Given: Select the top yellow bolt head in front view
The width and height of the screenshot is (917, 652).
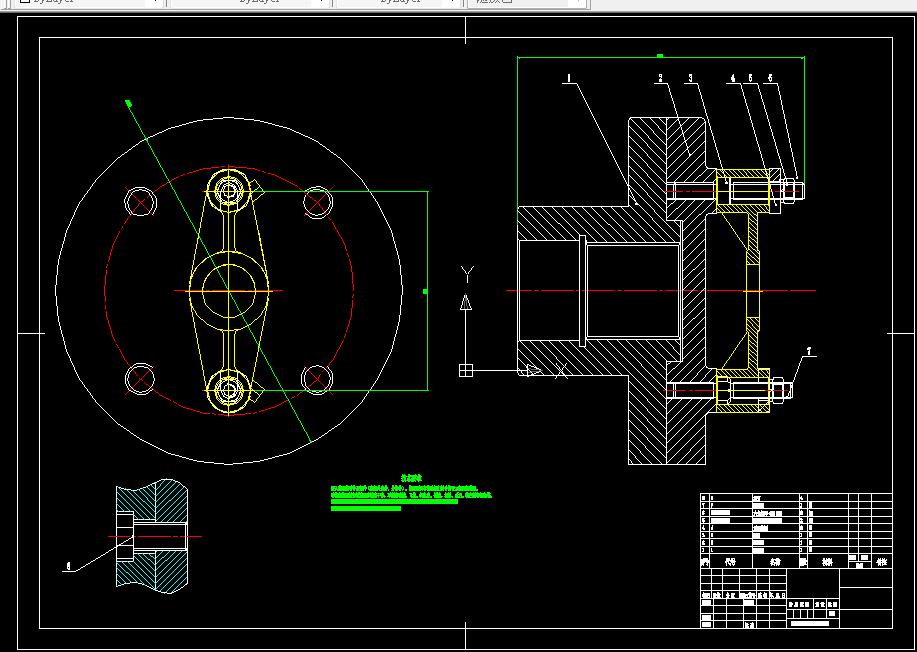Looking at the screenshot, I should point(228,191).
